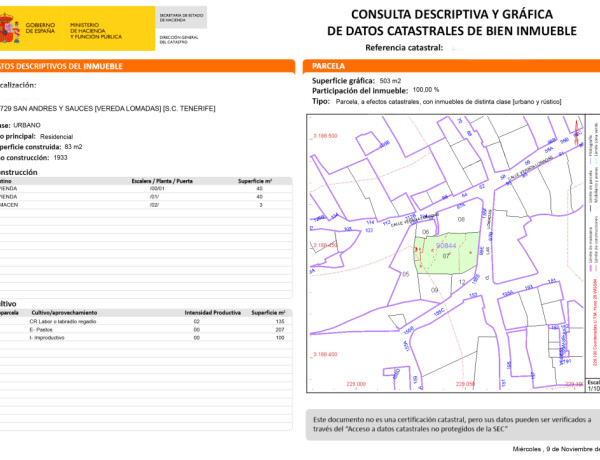This screenshot has width=600, height=460.
Task: Click the Superficie m² column header in construction table
Action: 257,180
